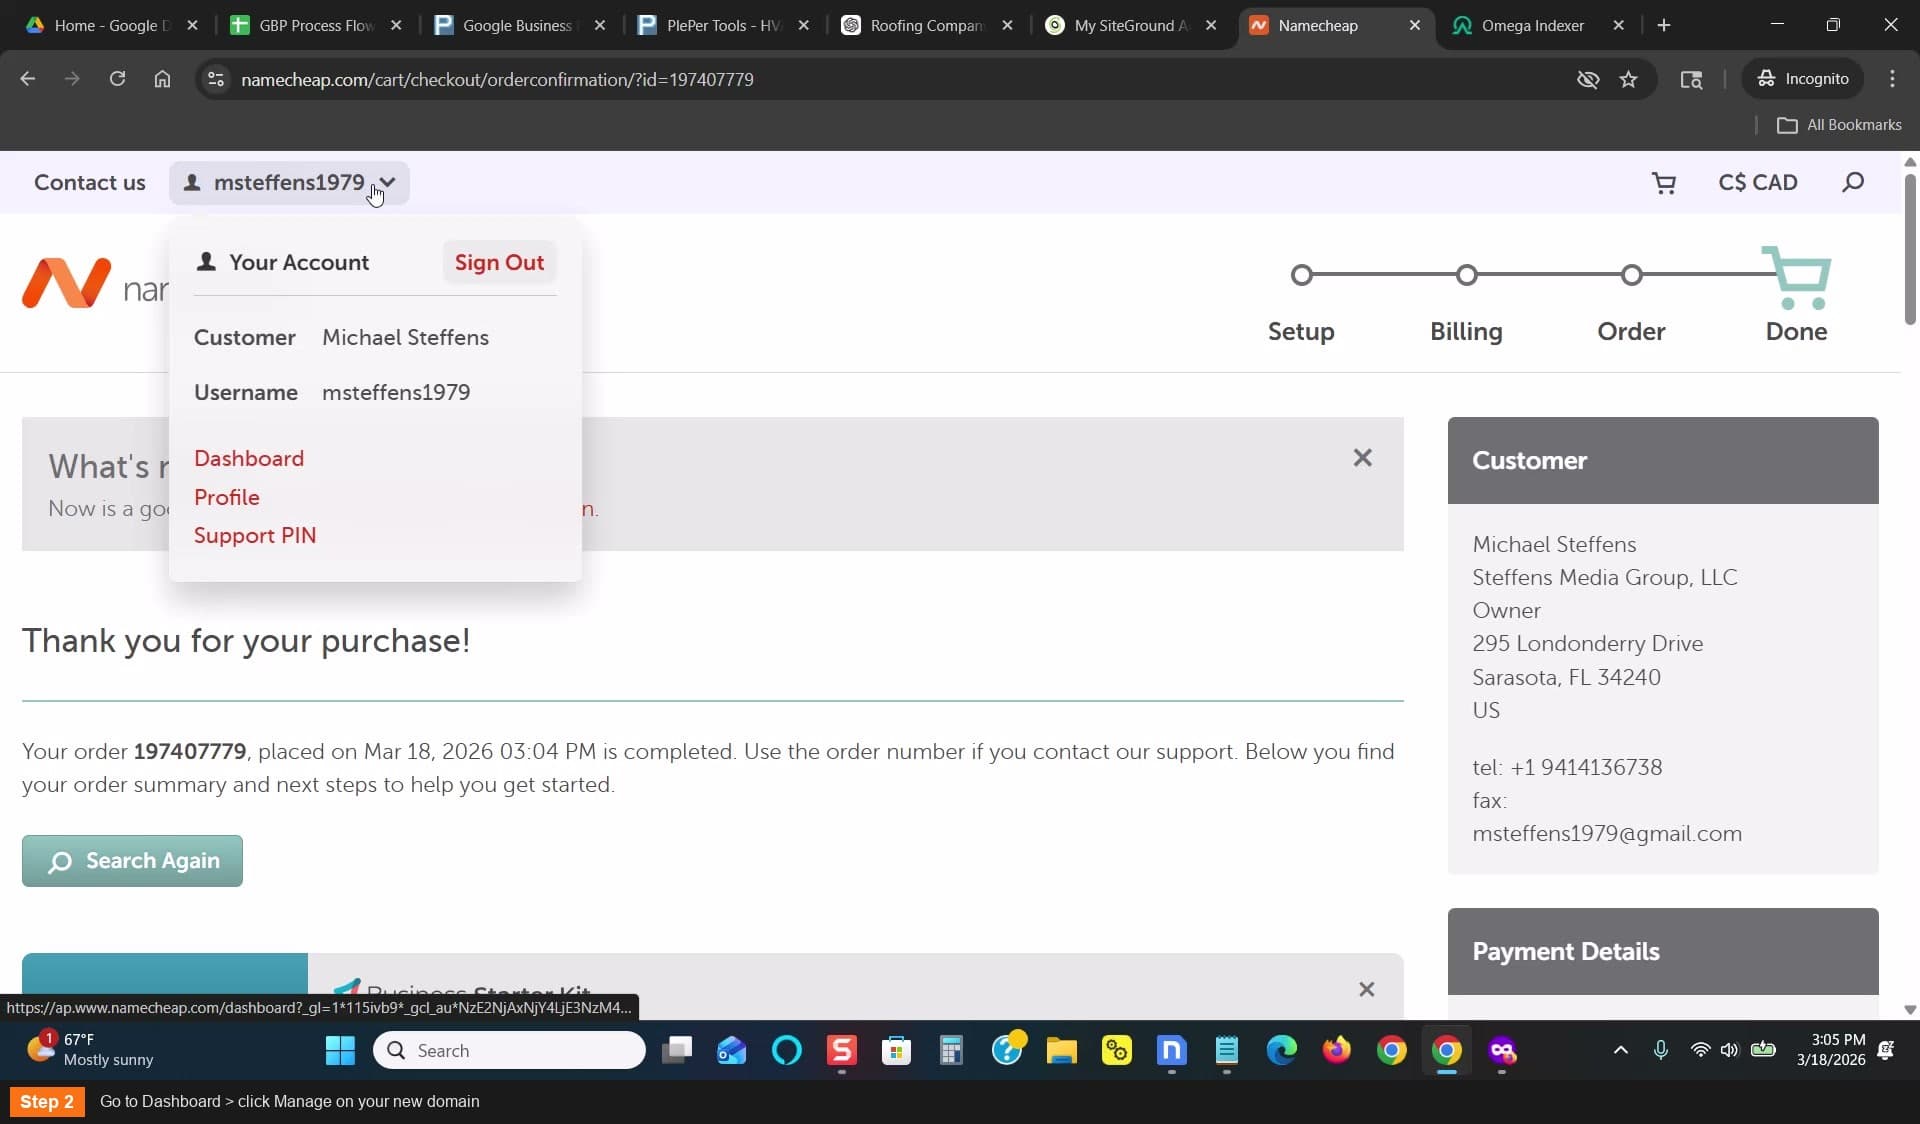1920x1124 pixels.
Task: Click the Incognito profile button
Action: tap(1803, 79)
